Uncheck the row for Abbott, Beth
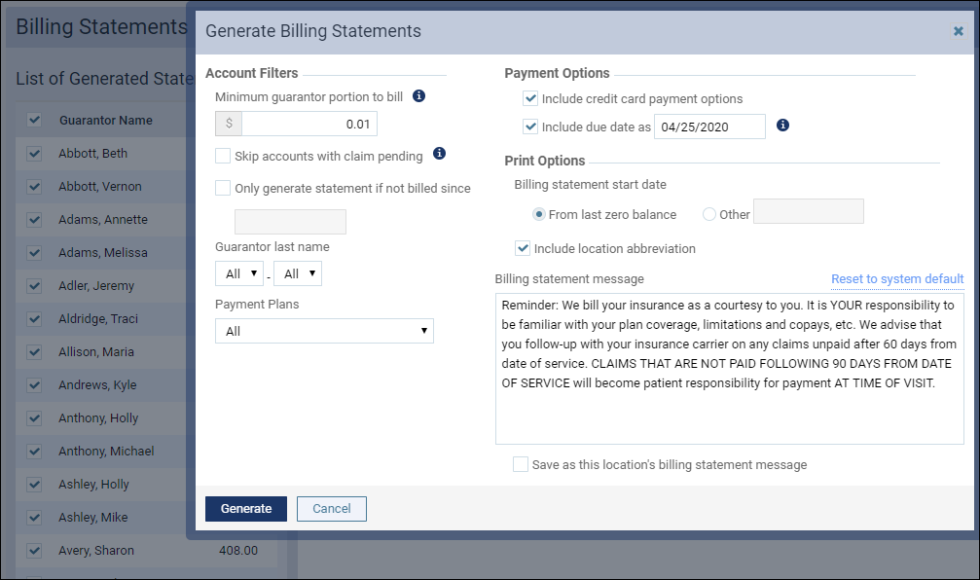 (x=33, y=152)
